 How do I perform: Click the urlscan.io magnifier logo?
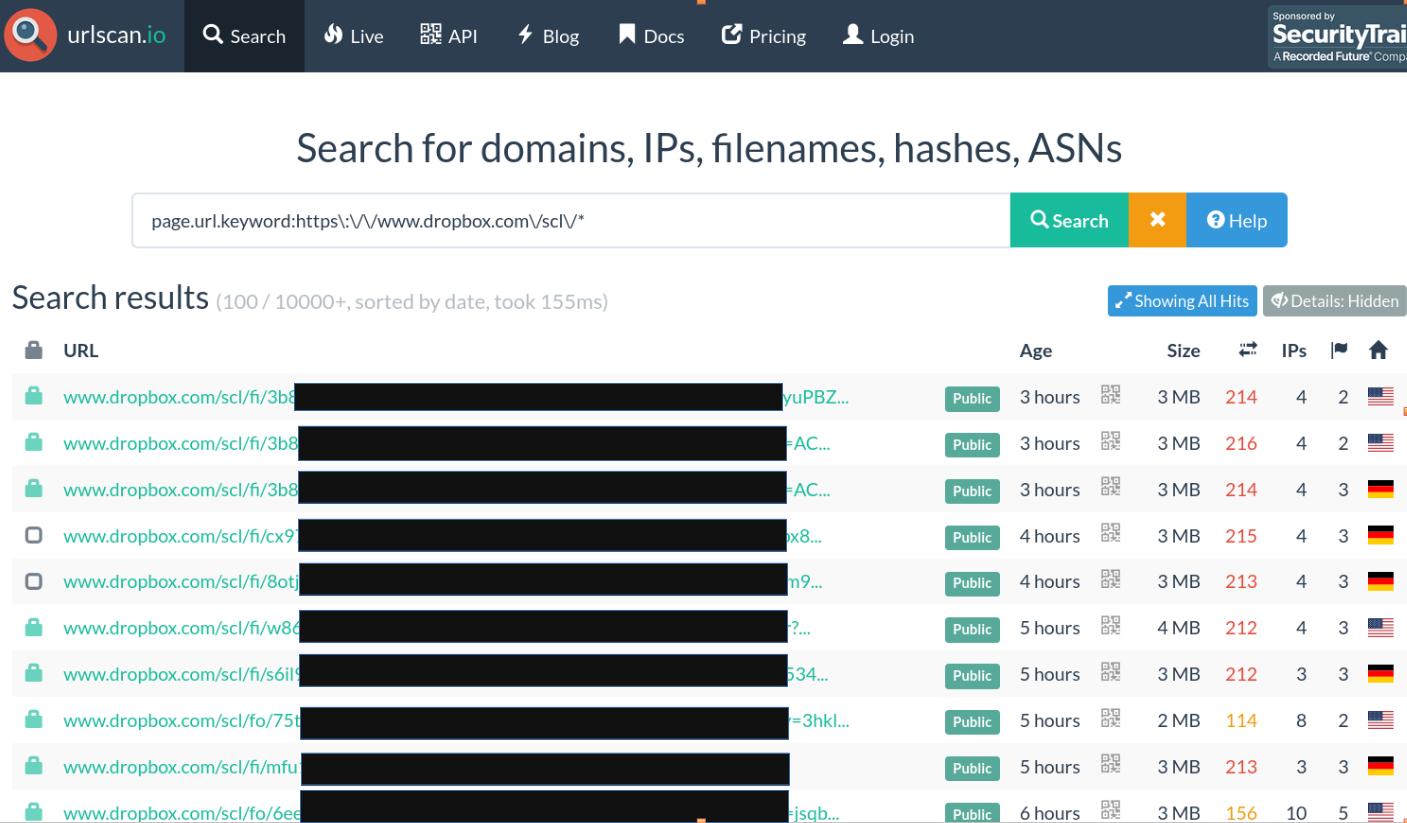pos(31,35)
